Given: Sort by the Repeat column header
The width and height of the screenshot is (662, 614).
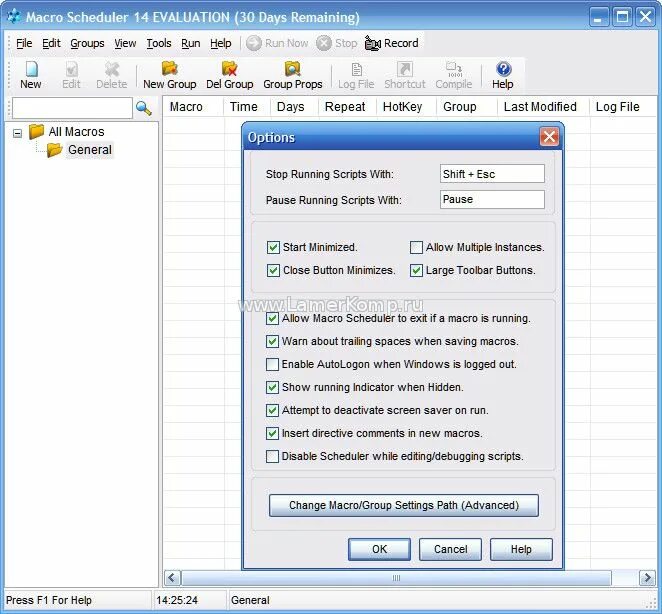Looking at the screenshot, I should [x=347, y=106].
